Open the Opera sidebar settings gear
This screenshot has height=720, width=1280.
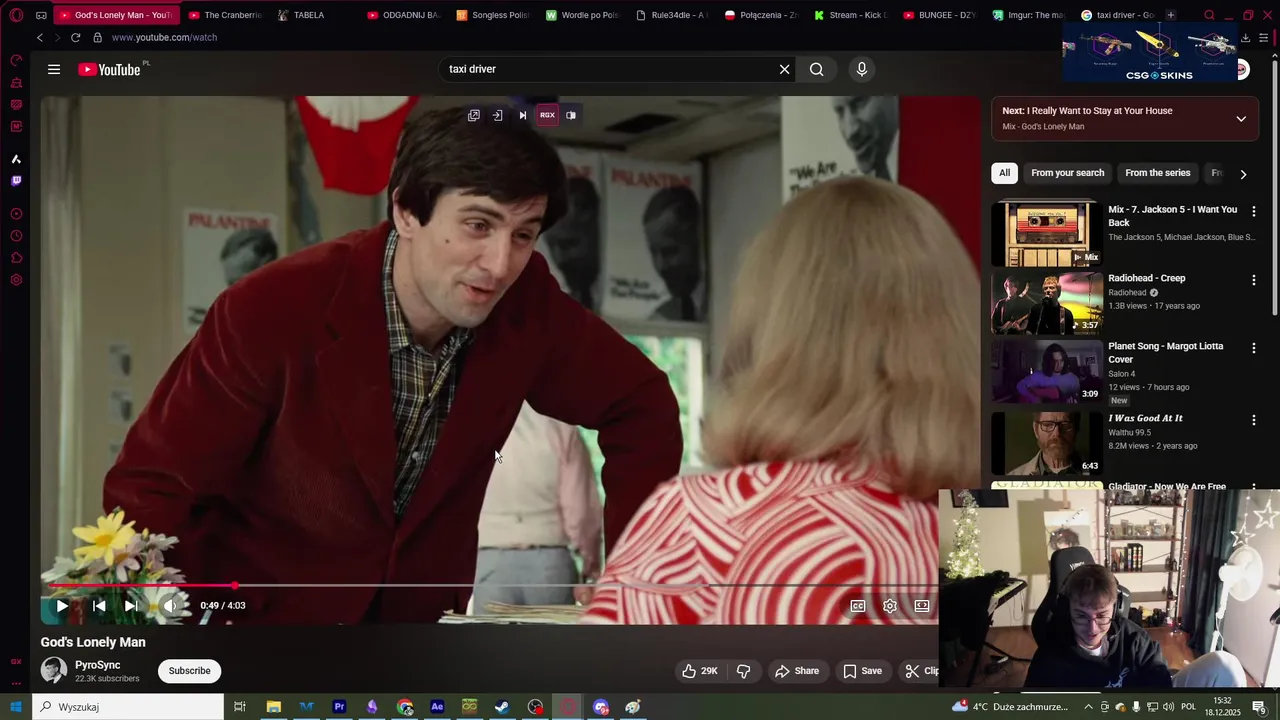16,280
